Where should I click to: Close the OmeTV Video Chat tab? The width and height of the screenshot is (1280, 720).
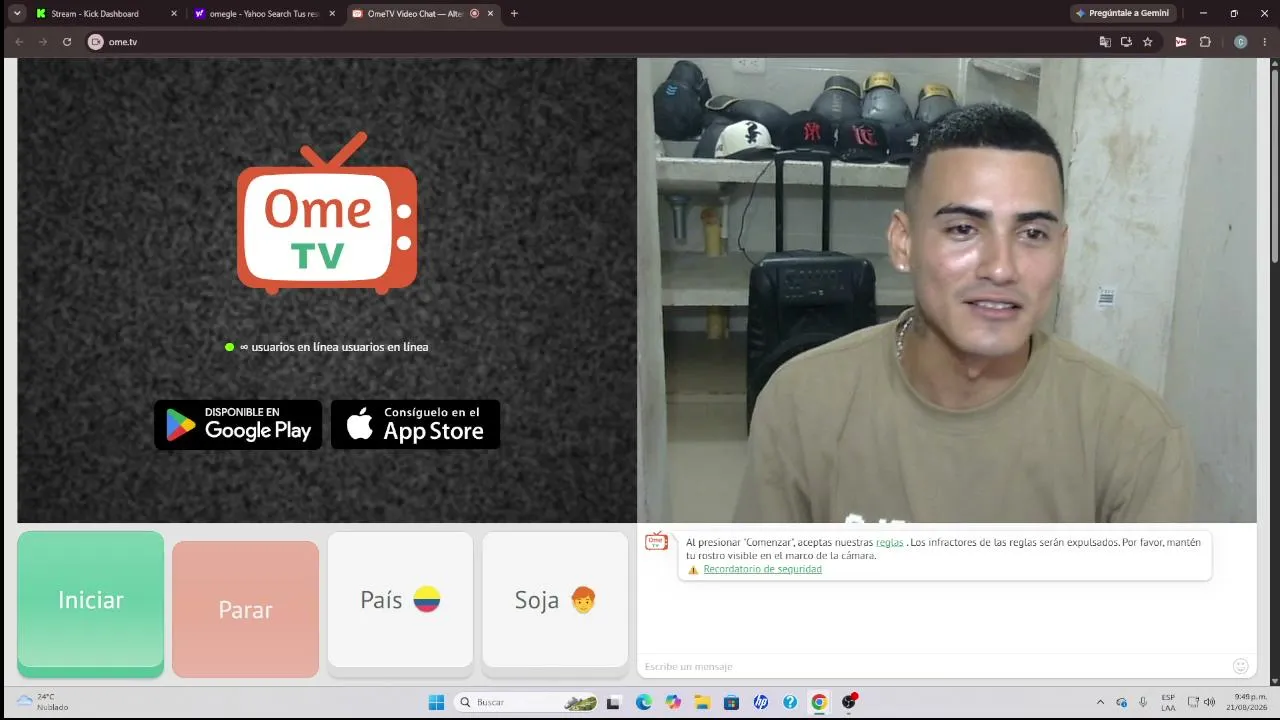[490, 14]
